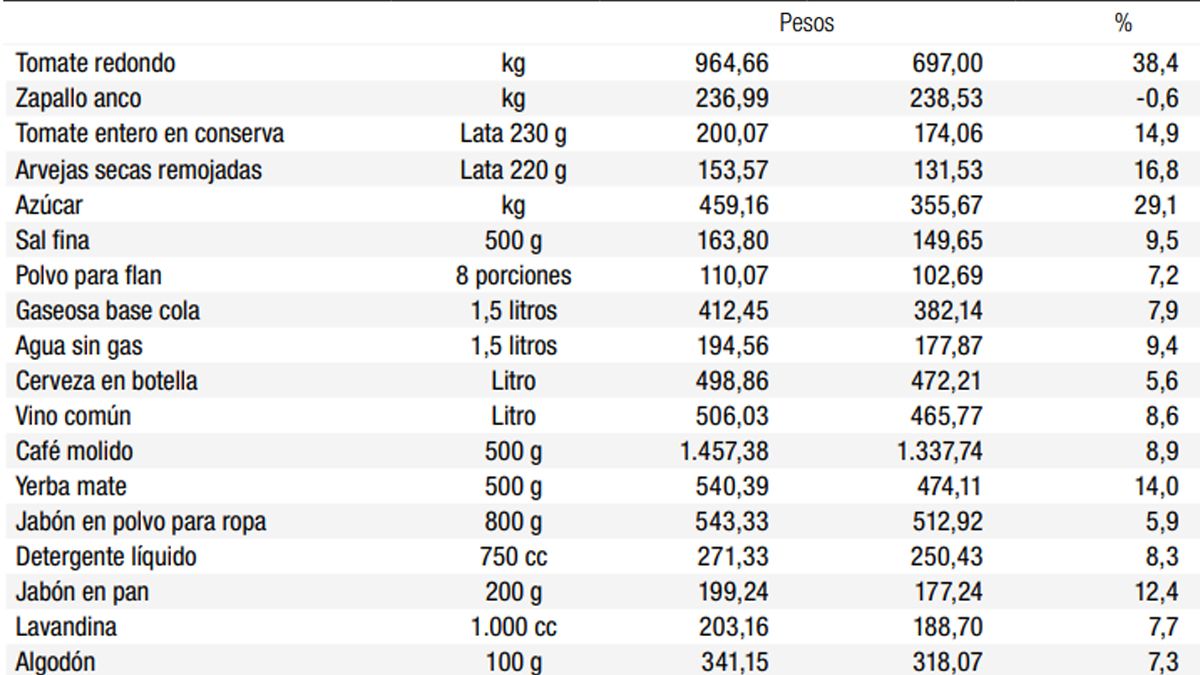This screenshot has height=675, width=1200.
Task: Click the 'Lata 230 g' unit cell
Action: 513,134
